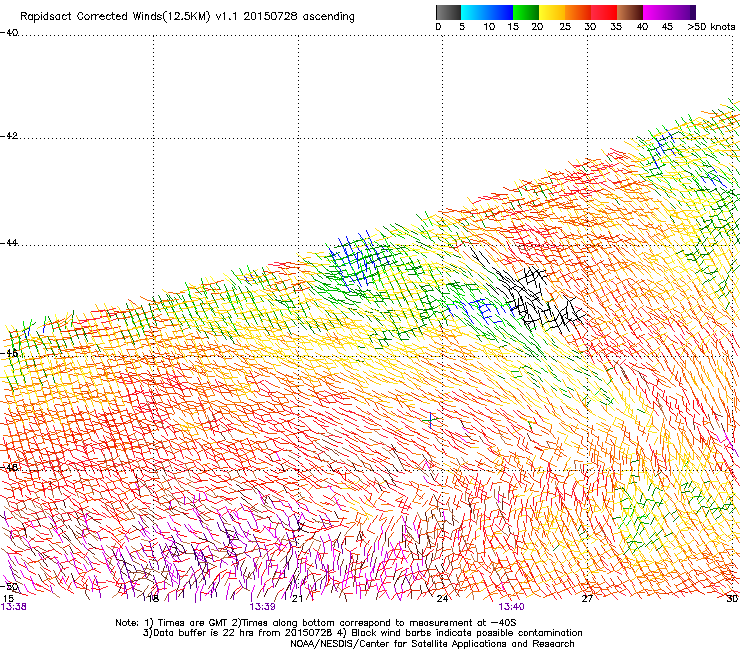Click the 'Times are GMT' note line
The height and width of the screenshot is (650, 740).
tap(316, 623)
